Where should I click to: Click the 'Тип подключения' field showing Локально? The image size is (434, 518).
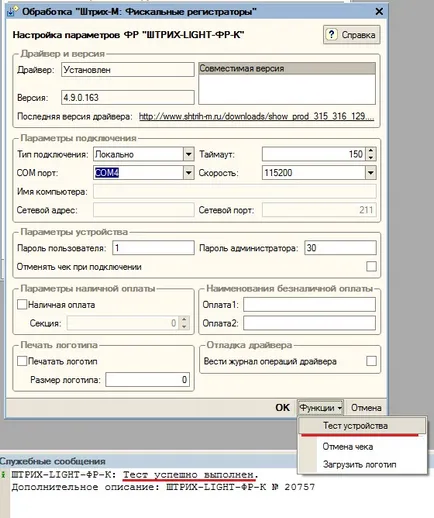[138, 154]
